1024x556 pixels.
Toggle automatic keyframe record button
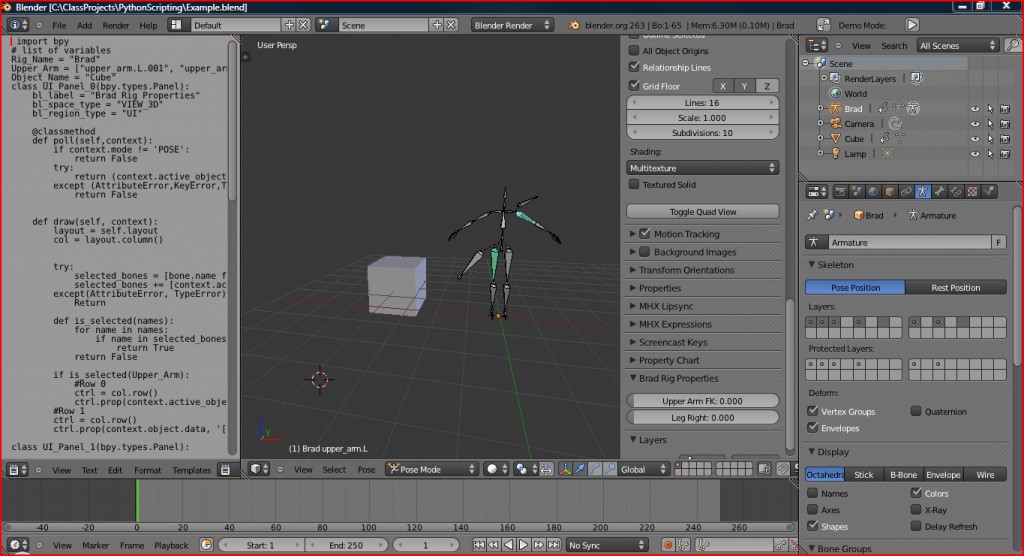tap(667, 545)
